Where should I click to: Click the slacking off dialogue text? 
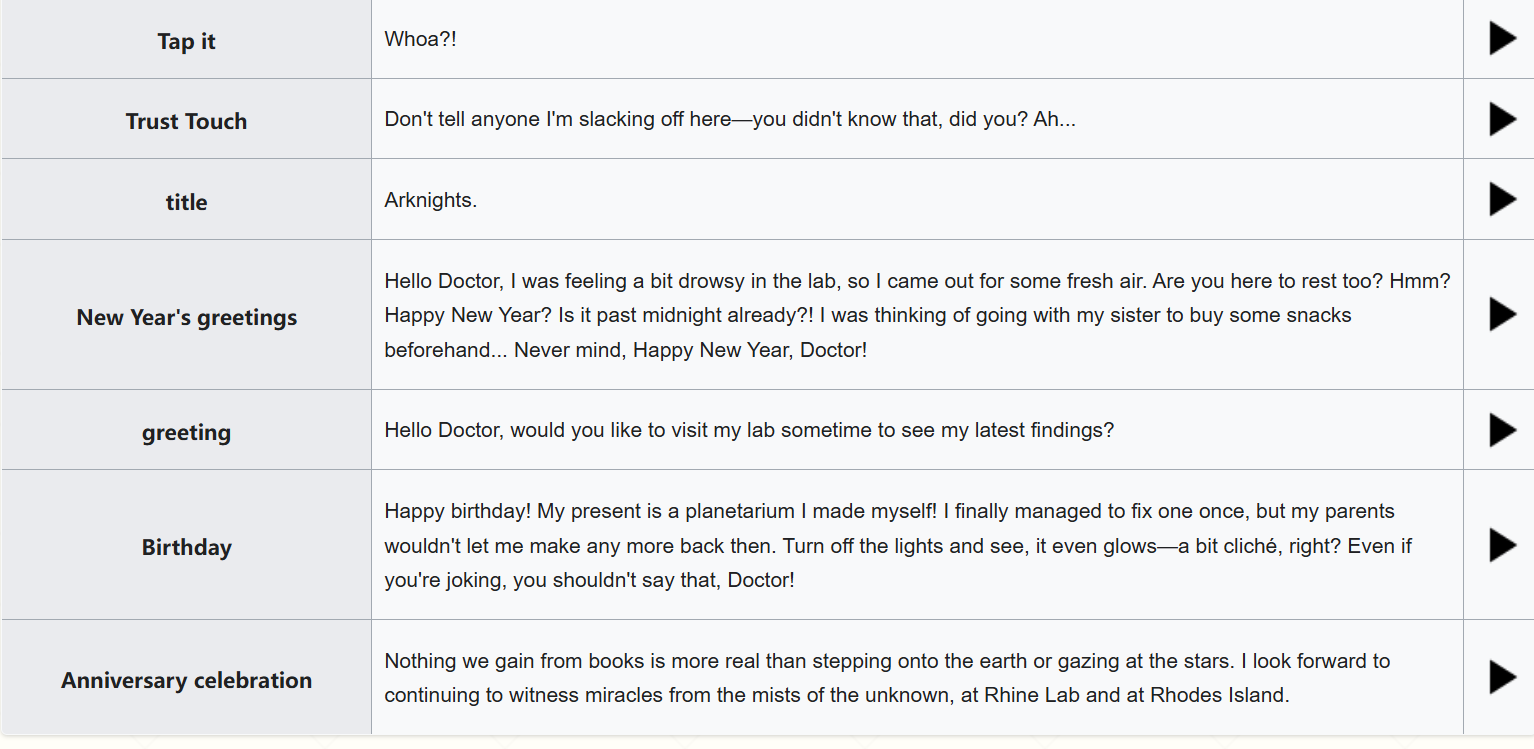click(x=730, y=120)
